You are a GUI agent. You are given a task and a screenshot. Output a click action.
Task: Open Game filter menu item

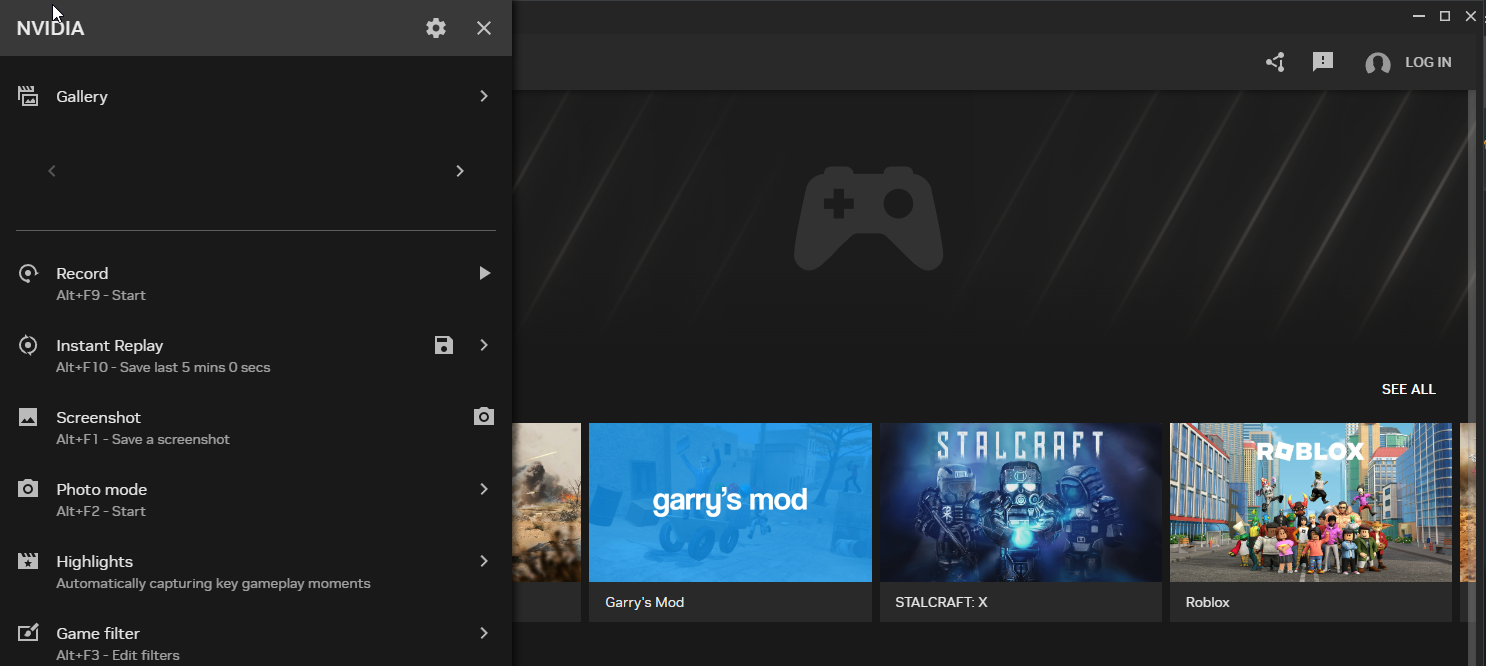click(x=98, y=634)
